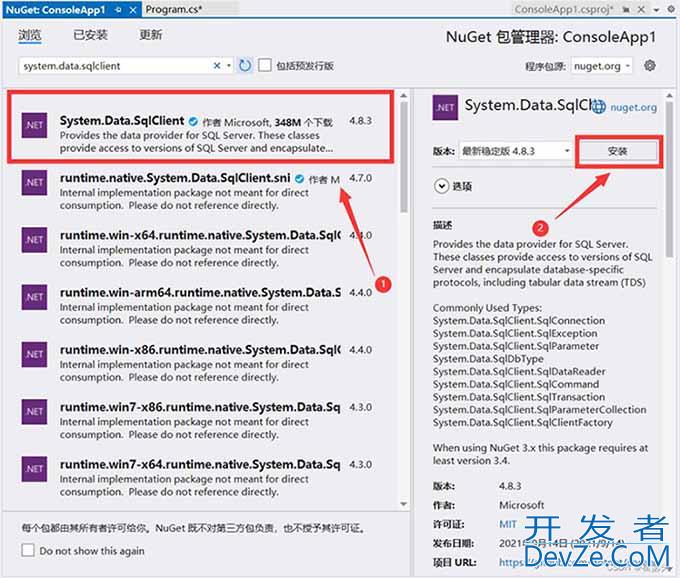Open the nuget.org link in details pane

(633, 107)
